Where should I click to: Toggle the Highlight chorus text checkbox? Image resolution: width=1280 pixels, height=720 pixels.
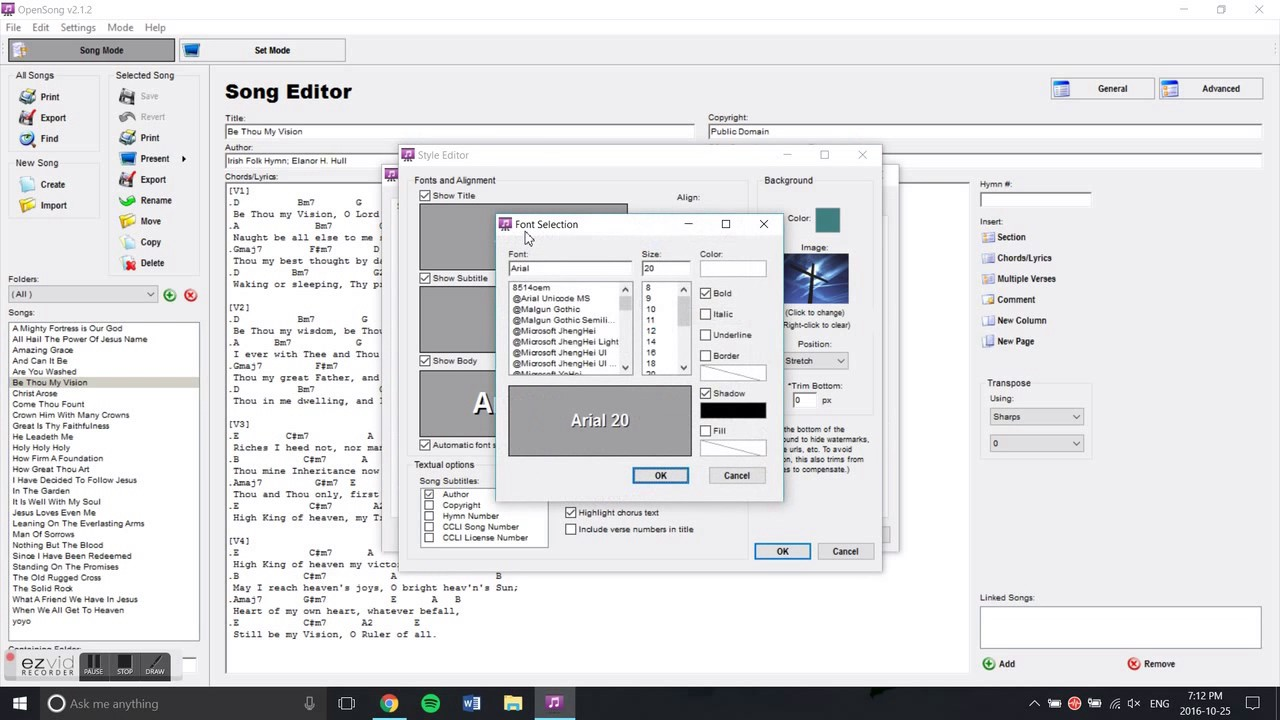click(571, 513)
